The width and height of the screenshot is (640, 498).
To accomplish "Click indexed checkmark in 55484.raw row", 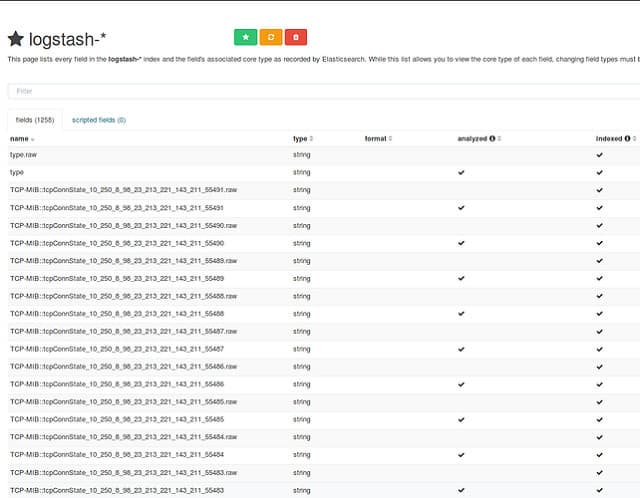I will tap(600, 437).
